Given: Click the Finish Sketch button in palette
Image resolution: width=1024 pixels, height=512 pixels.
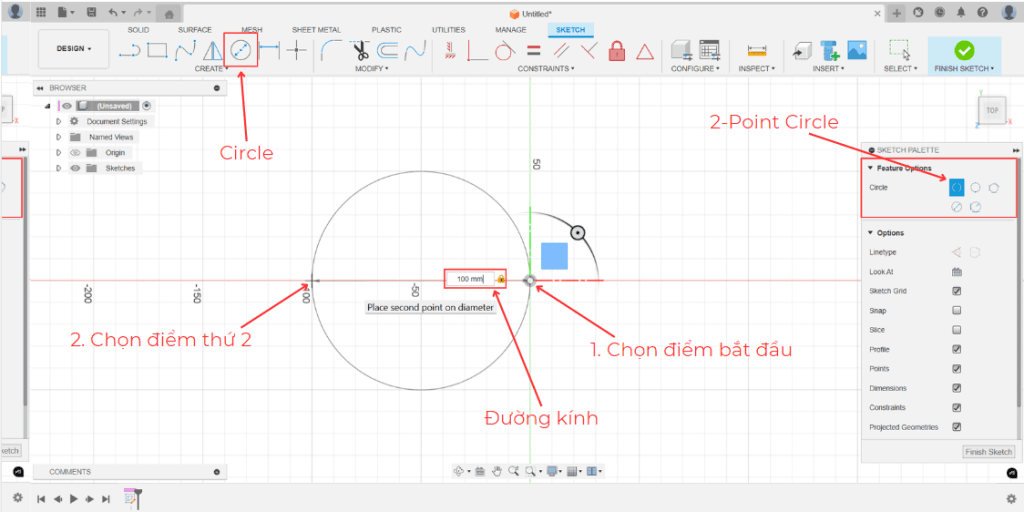Looking at the screenshot, I should (x=988, y=452).
